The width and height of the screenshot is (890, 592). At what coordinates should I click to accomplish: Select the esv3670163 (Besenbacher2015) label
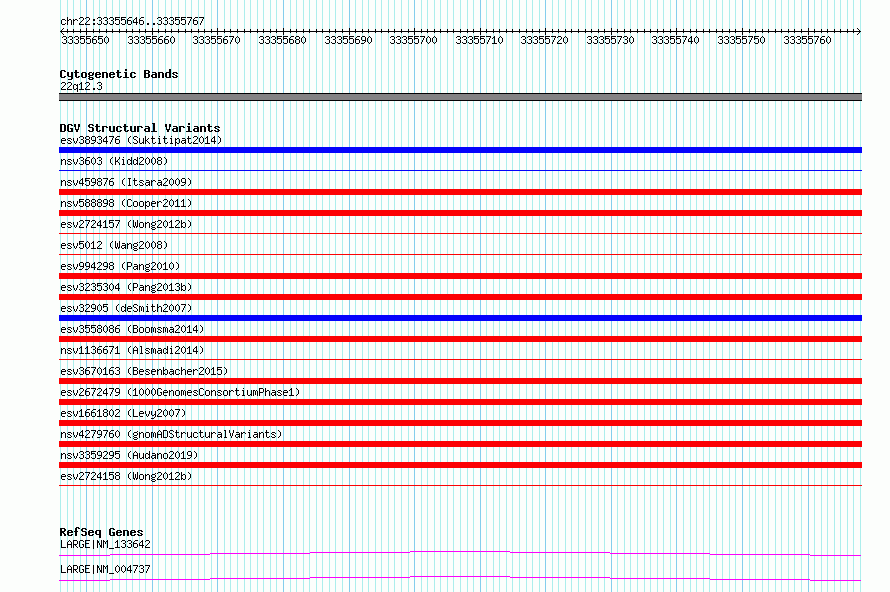(x=144, y=371)
